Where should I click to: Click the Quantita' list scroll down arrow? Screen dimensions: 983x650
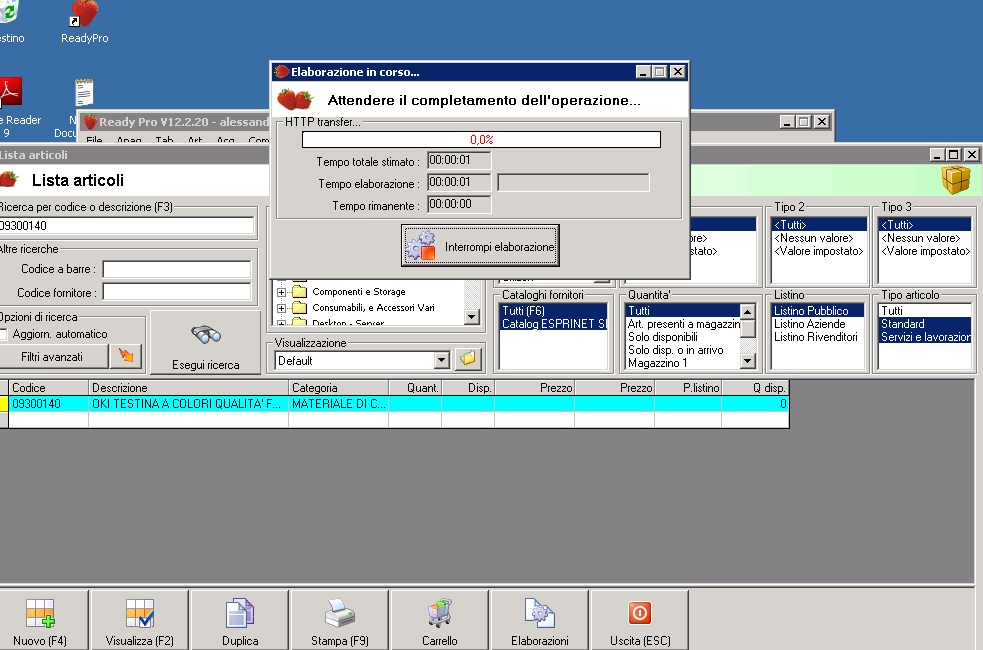pos(747,361)
